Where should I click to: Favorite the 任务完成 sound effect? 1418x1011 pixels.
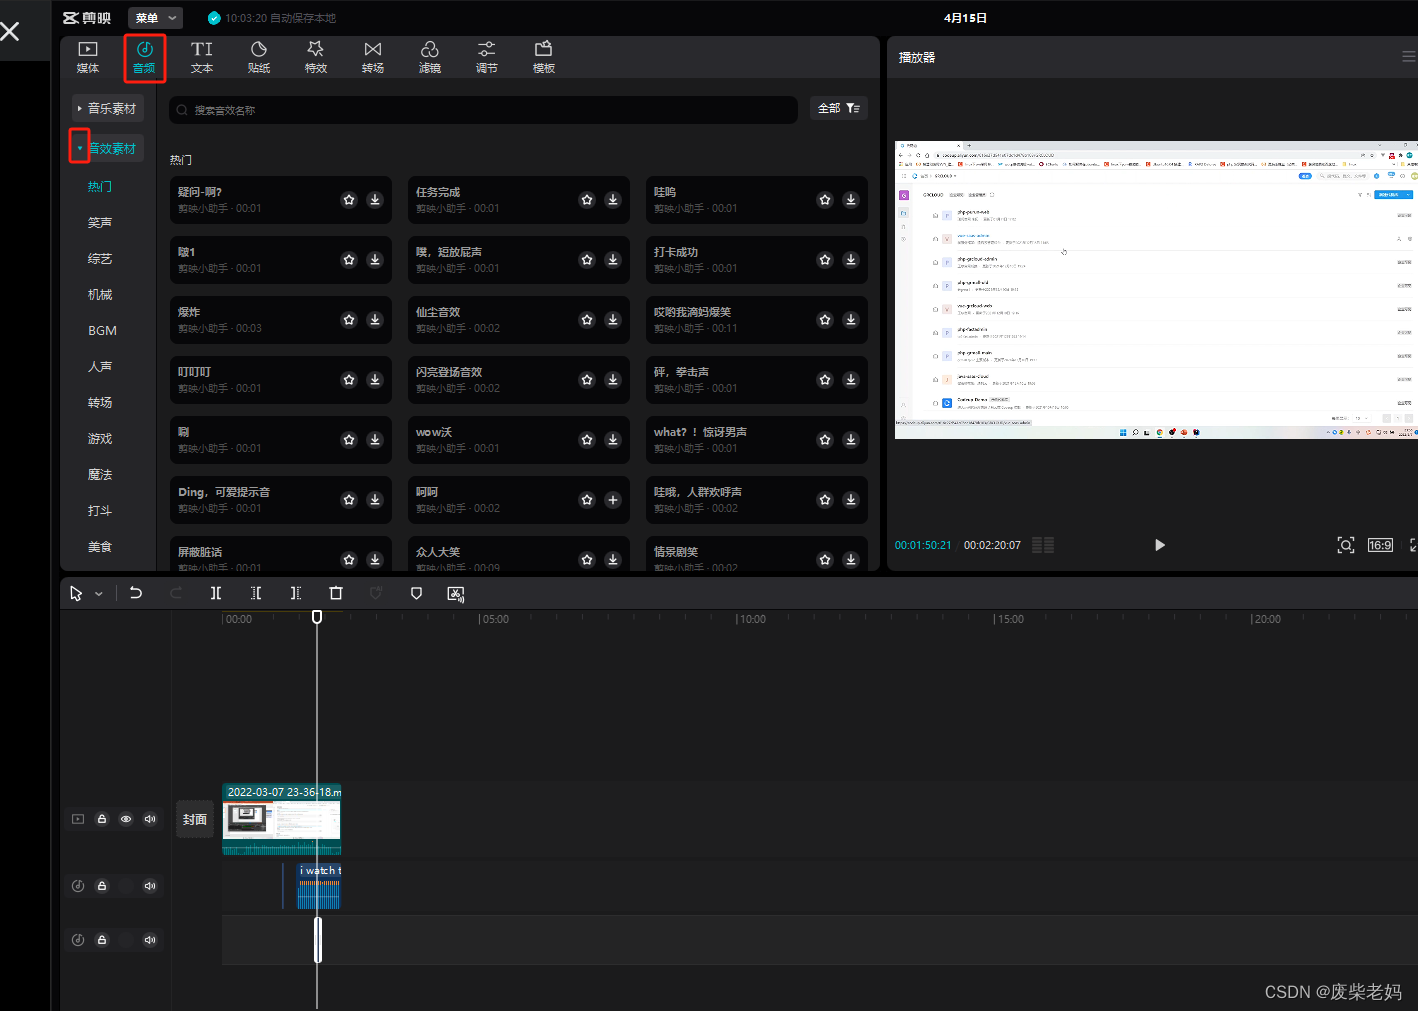[x=587, y=200]
